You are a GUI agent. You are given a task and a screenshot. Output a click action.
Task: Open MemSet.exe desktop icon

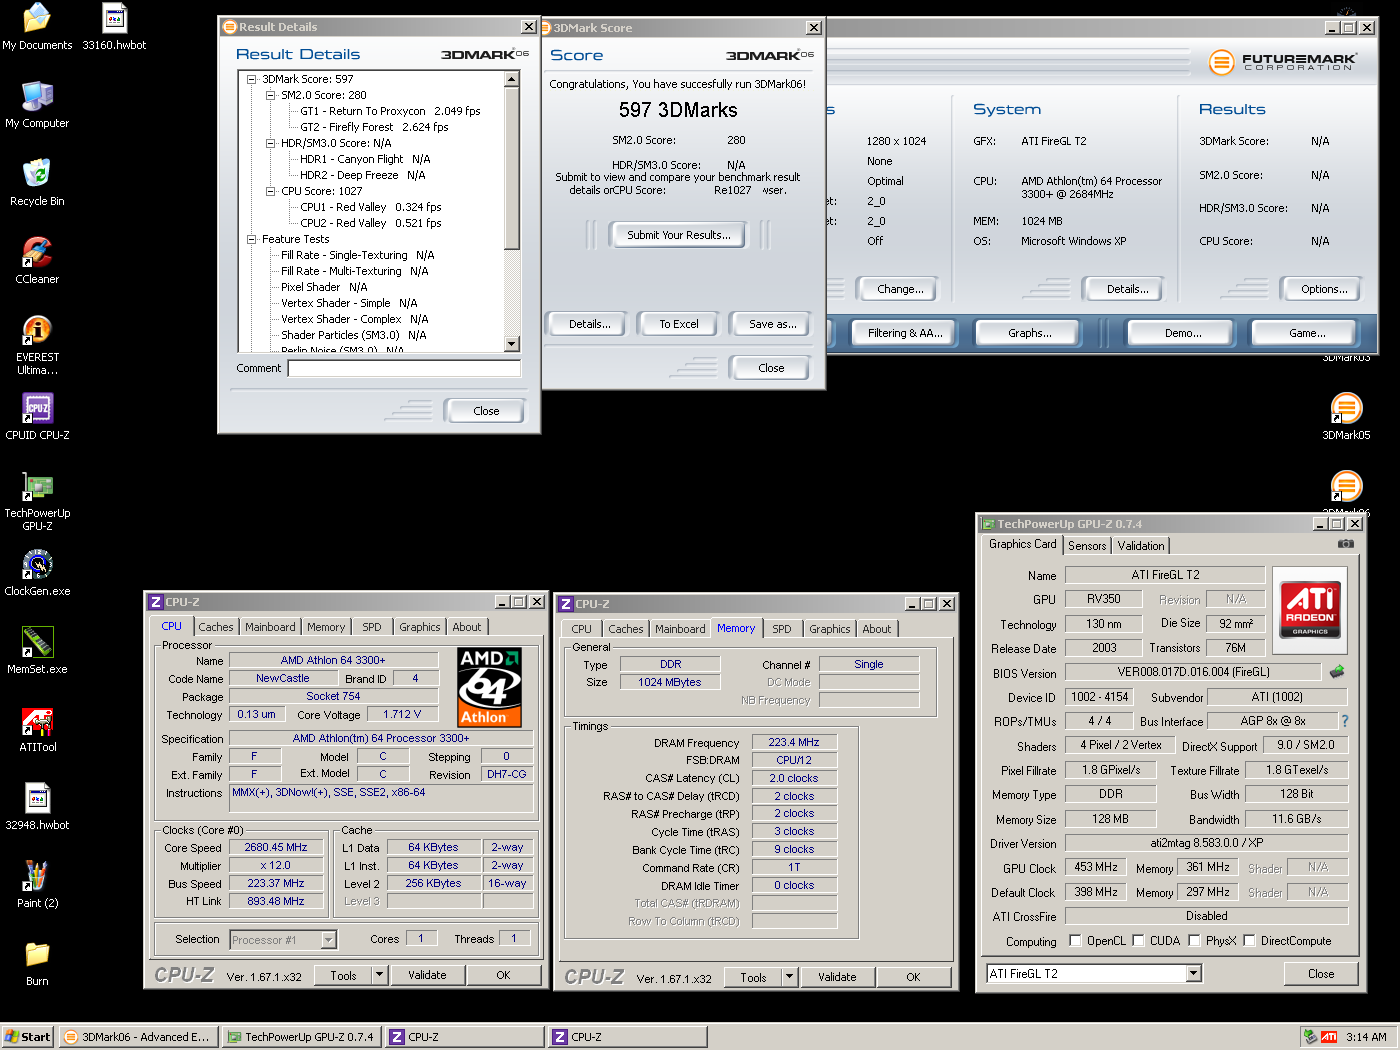click(x=37, y=651)
